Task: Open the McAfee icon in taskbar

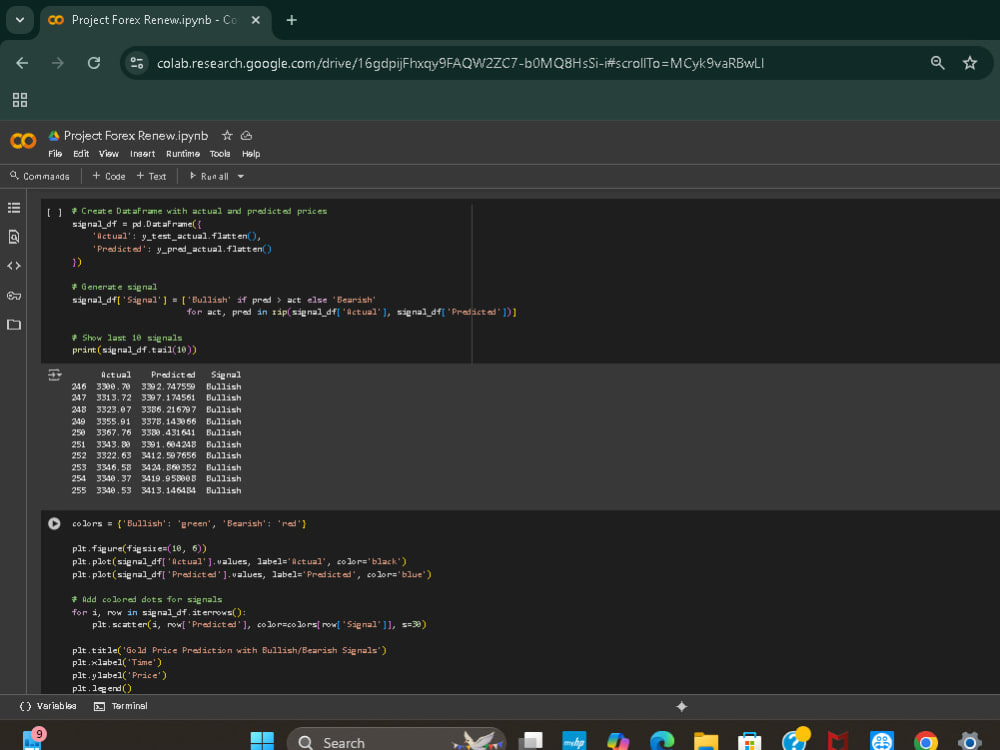Action: [837, 742]
